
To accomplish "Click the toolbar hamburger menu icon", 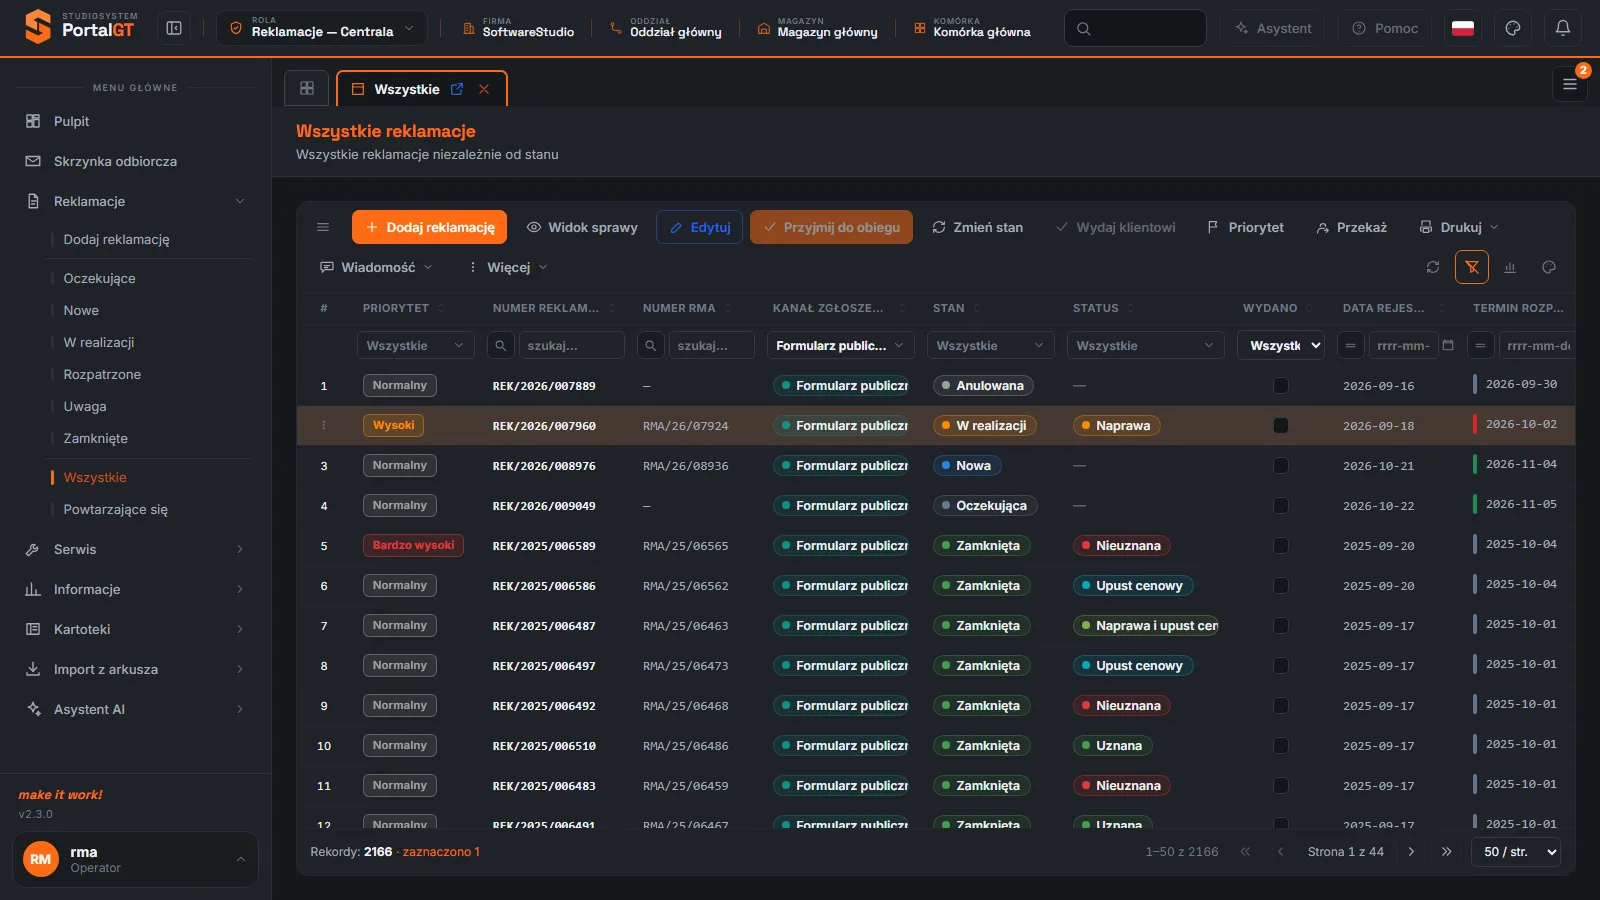I will click(x=323, y=227).
